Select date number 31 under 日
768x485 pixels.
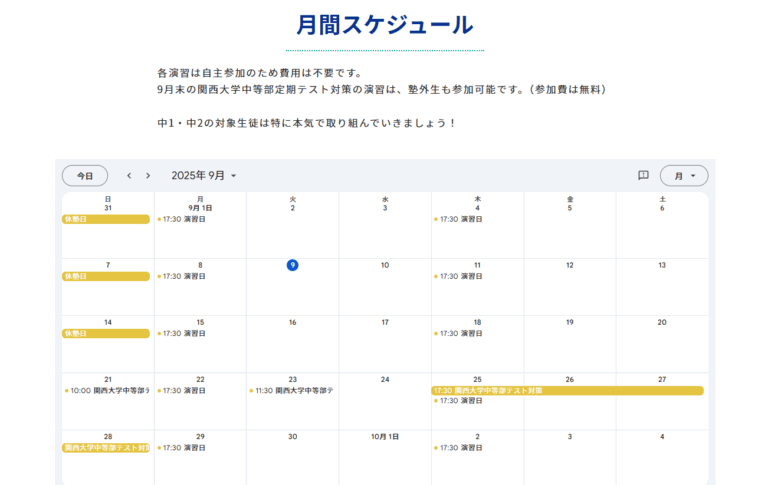click(108, 208)
